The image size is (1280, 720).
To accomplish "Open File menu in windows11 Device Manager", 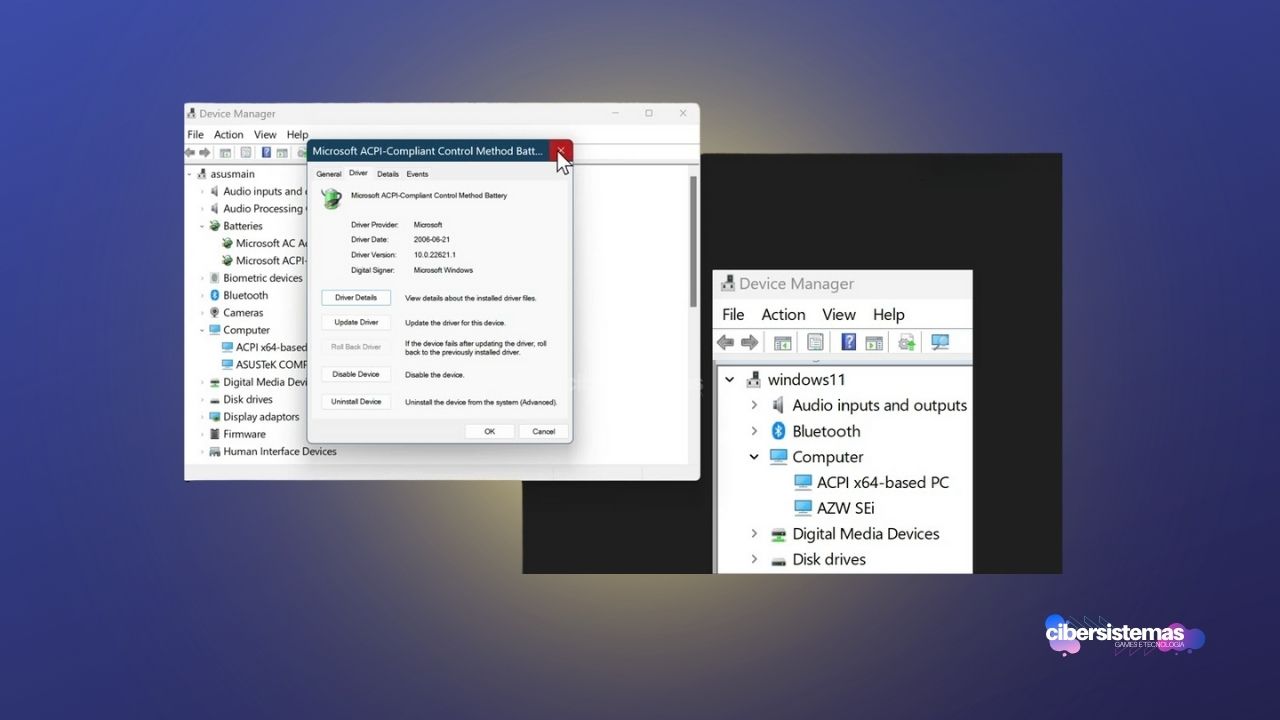I will pyautogui.click(x=733, y=314).
